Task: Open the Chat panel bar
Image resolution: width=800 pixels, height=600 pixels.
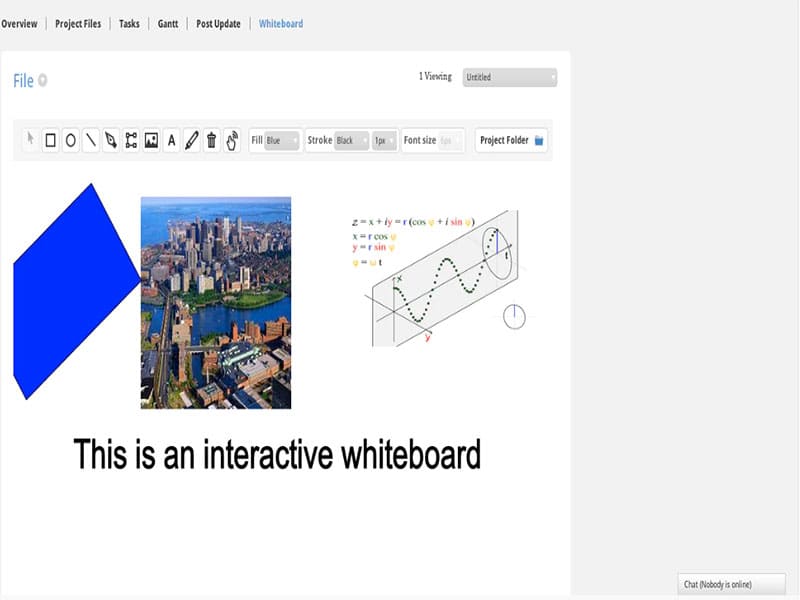Action: (x=732, y=584)
